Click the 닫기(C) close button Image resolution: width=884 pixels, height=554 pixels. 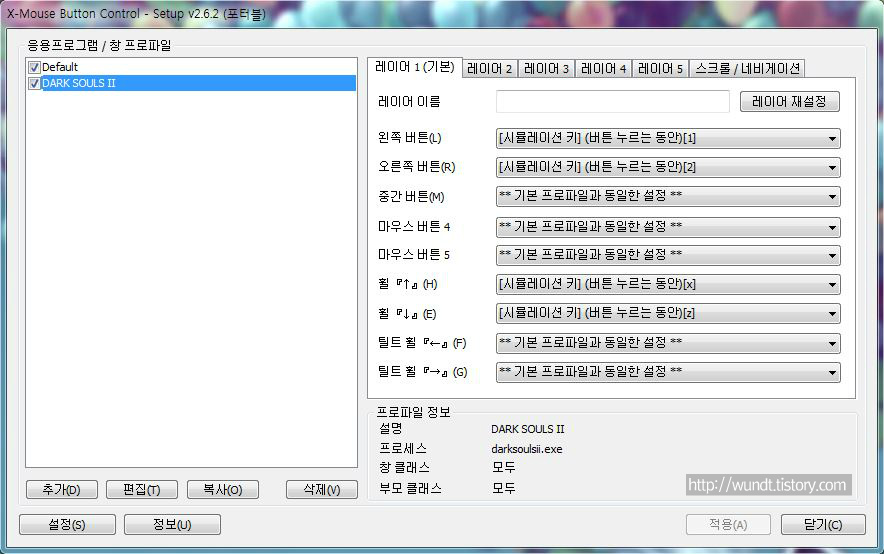tap(823, 525)
